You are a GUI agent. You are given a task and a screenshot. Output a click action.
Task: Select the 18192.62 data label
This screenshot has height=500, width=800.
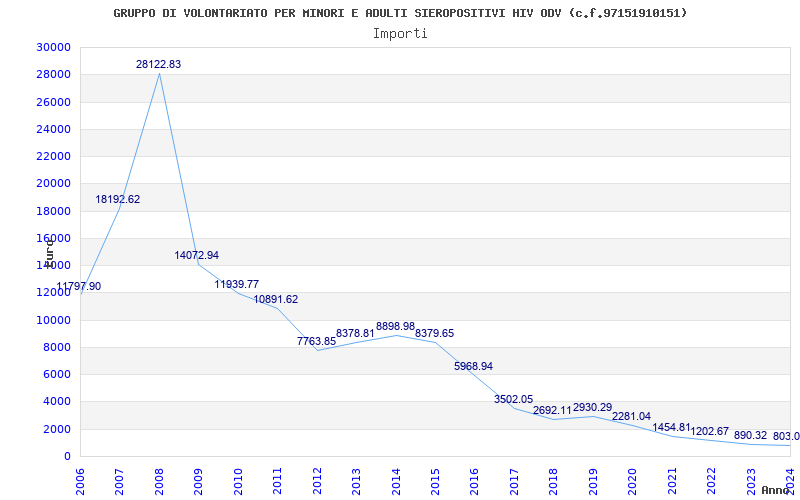pyautogui.click(x=117, y=199)
